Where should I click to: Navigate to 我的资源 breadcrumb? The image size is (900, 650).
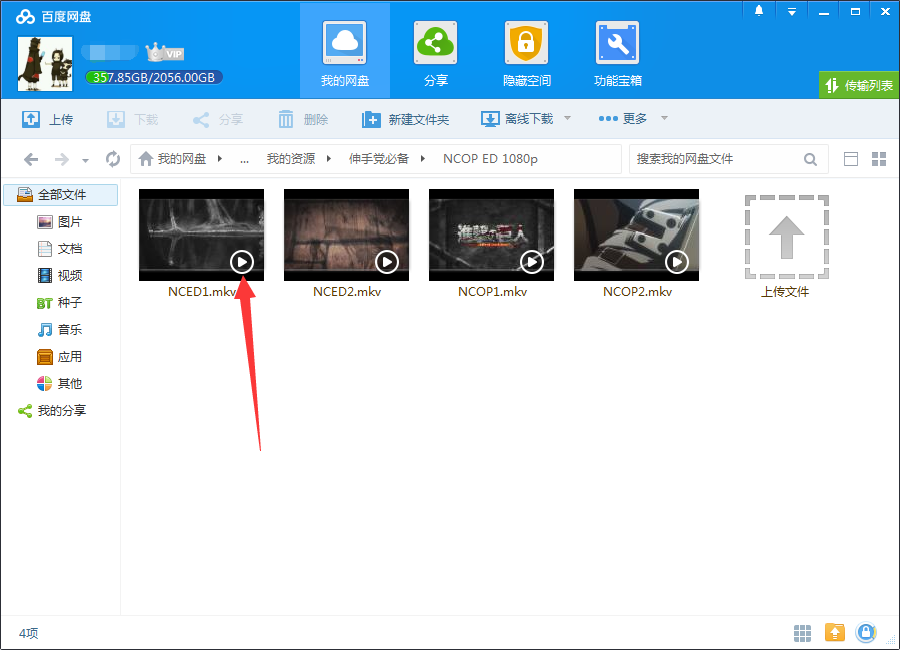pyautogui.click(x=290, y=158)
